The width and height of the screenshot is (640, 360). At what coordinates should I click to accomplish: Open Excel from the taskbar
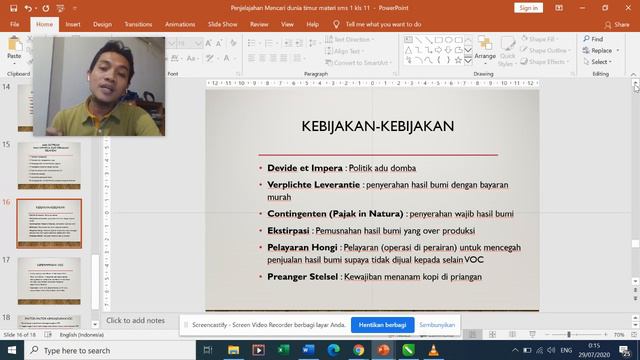[x=283, y=350]
